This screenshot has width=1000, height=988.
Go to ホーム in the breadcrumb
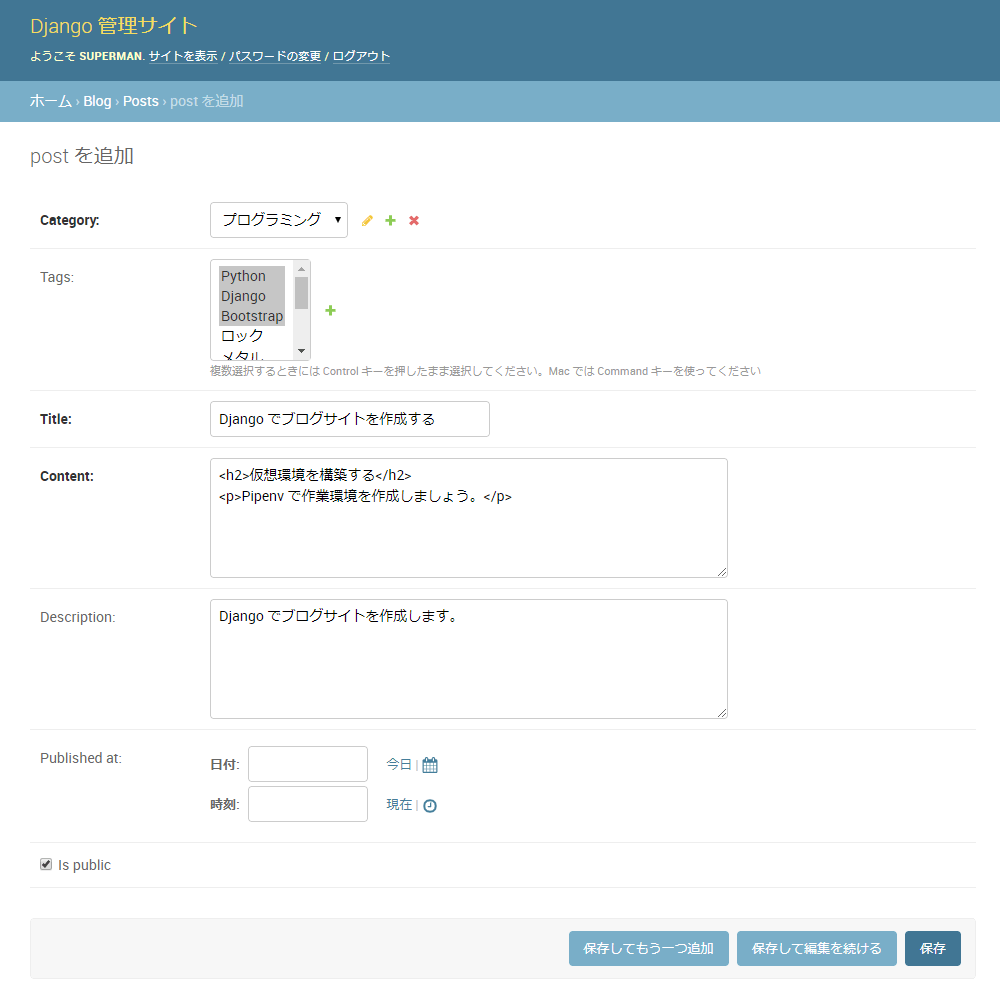click(x=50, y=101)
